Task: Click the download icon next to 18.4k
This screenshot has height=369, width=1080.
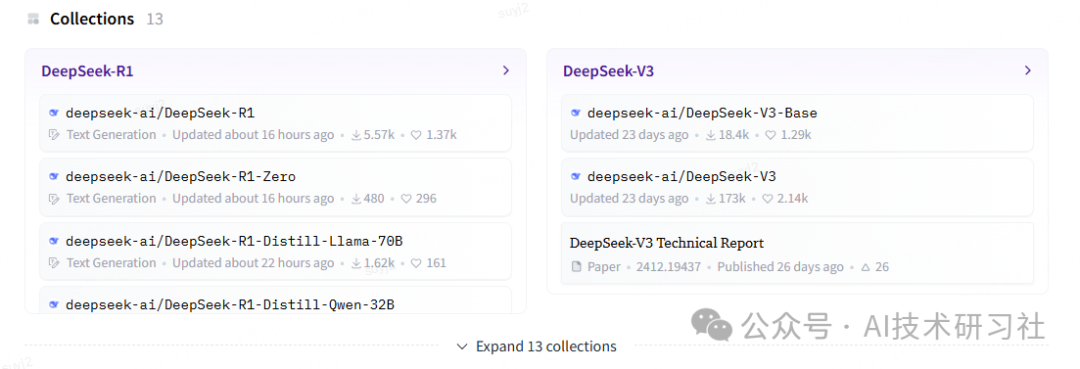Action: pyautogui.click(x=711, y=135)
